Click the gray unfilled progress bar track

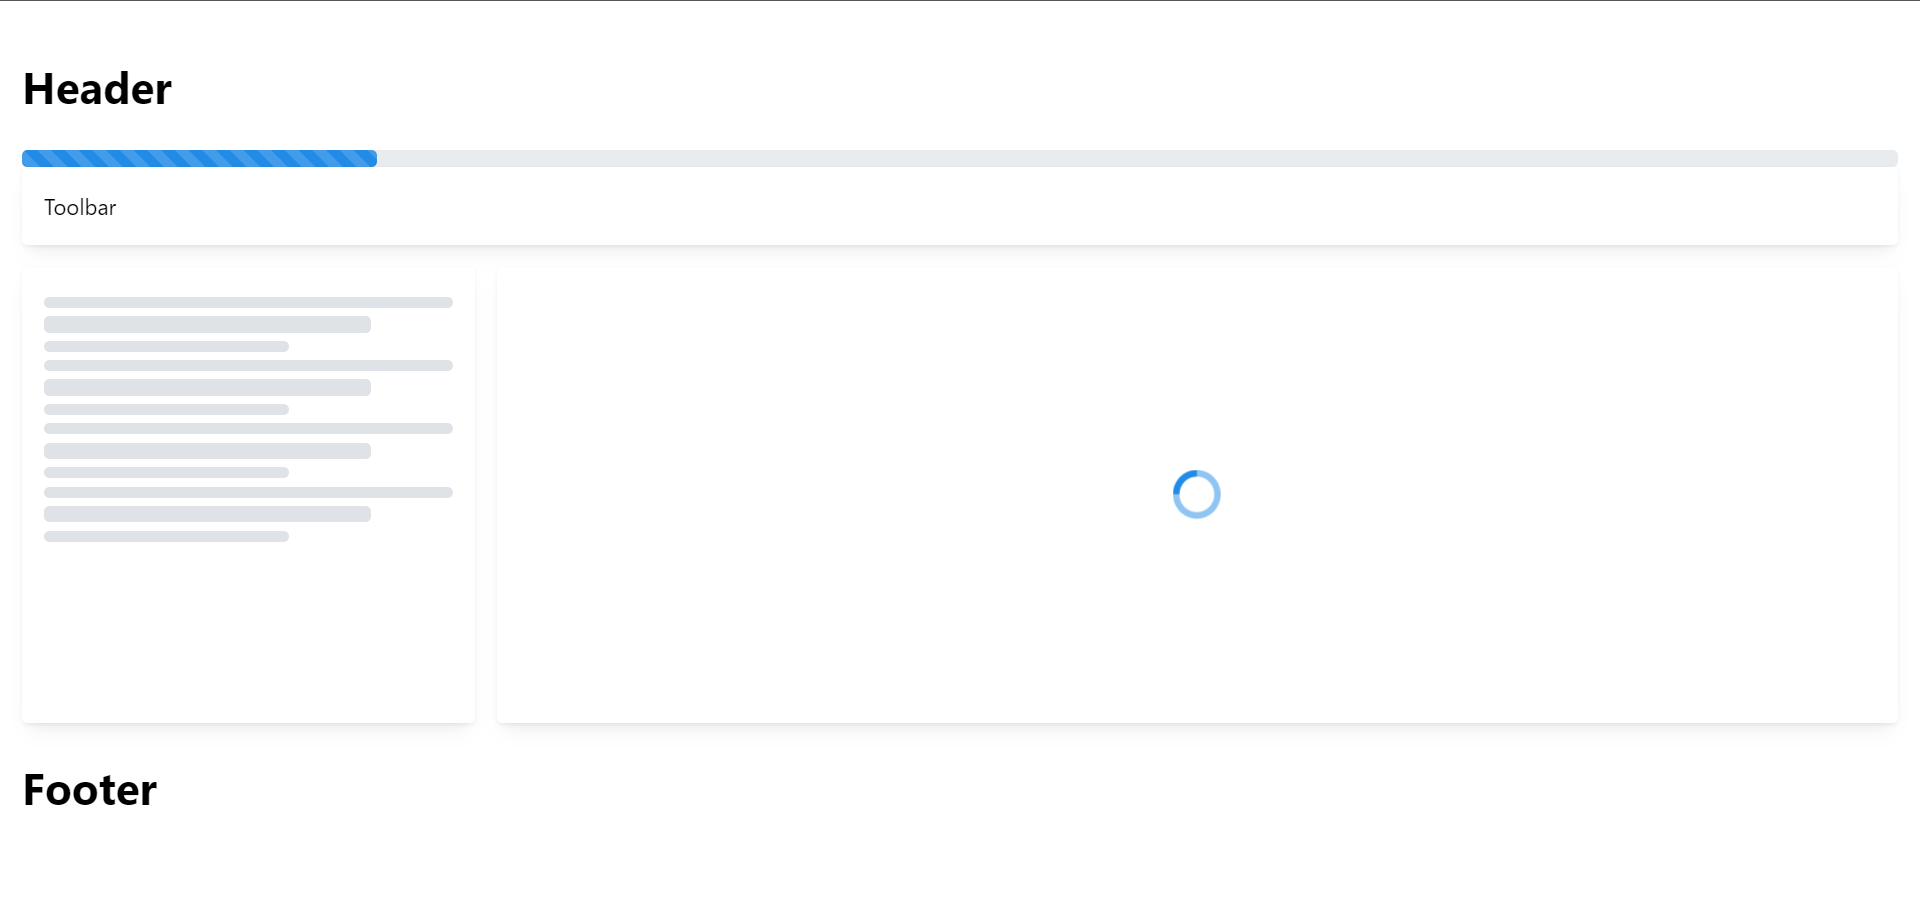coord(1136,158)
